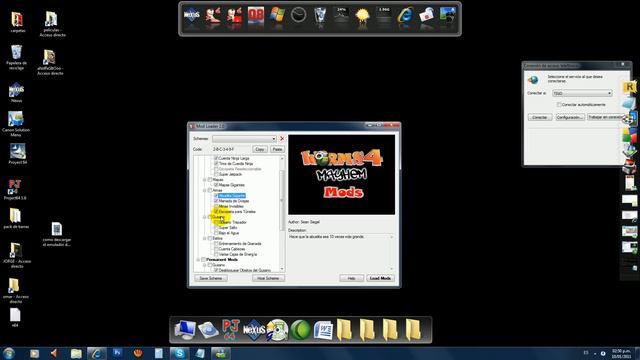Toggle 'Cuerda Ninja Larga' checkbox
The width and height of the screenshot is (640, 360).
[216, 158]
